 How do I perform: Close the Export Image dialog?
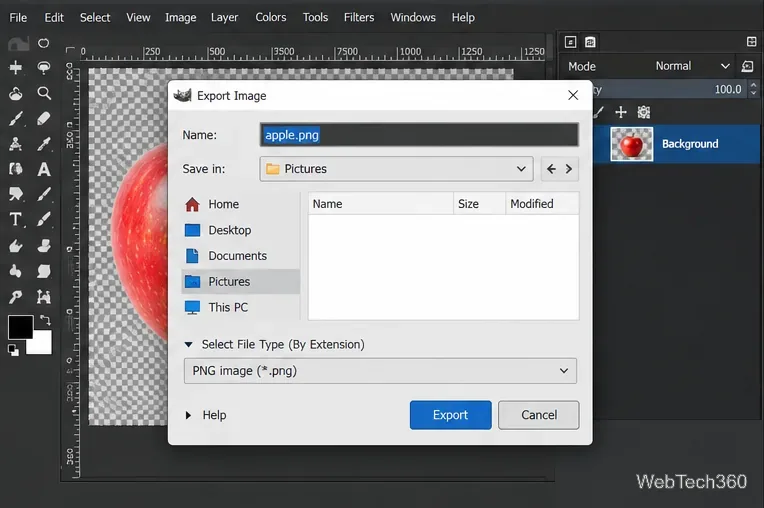click(x=573, y=95)
